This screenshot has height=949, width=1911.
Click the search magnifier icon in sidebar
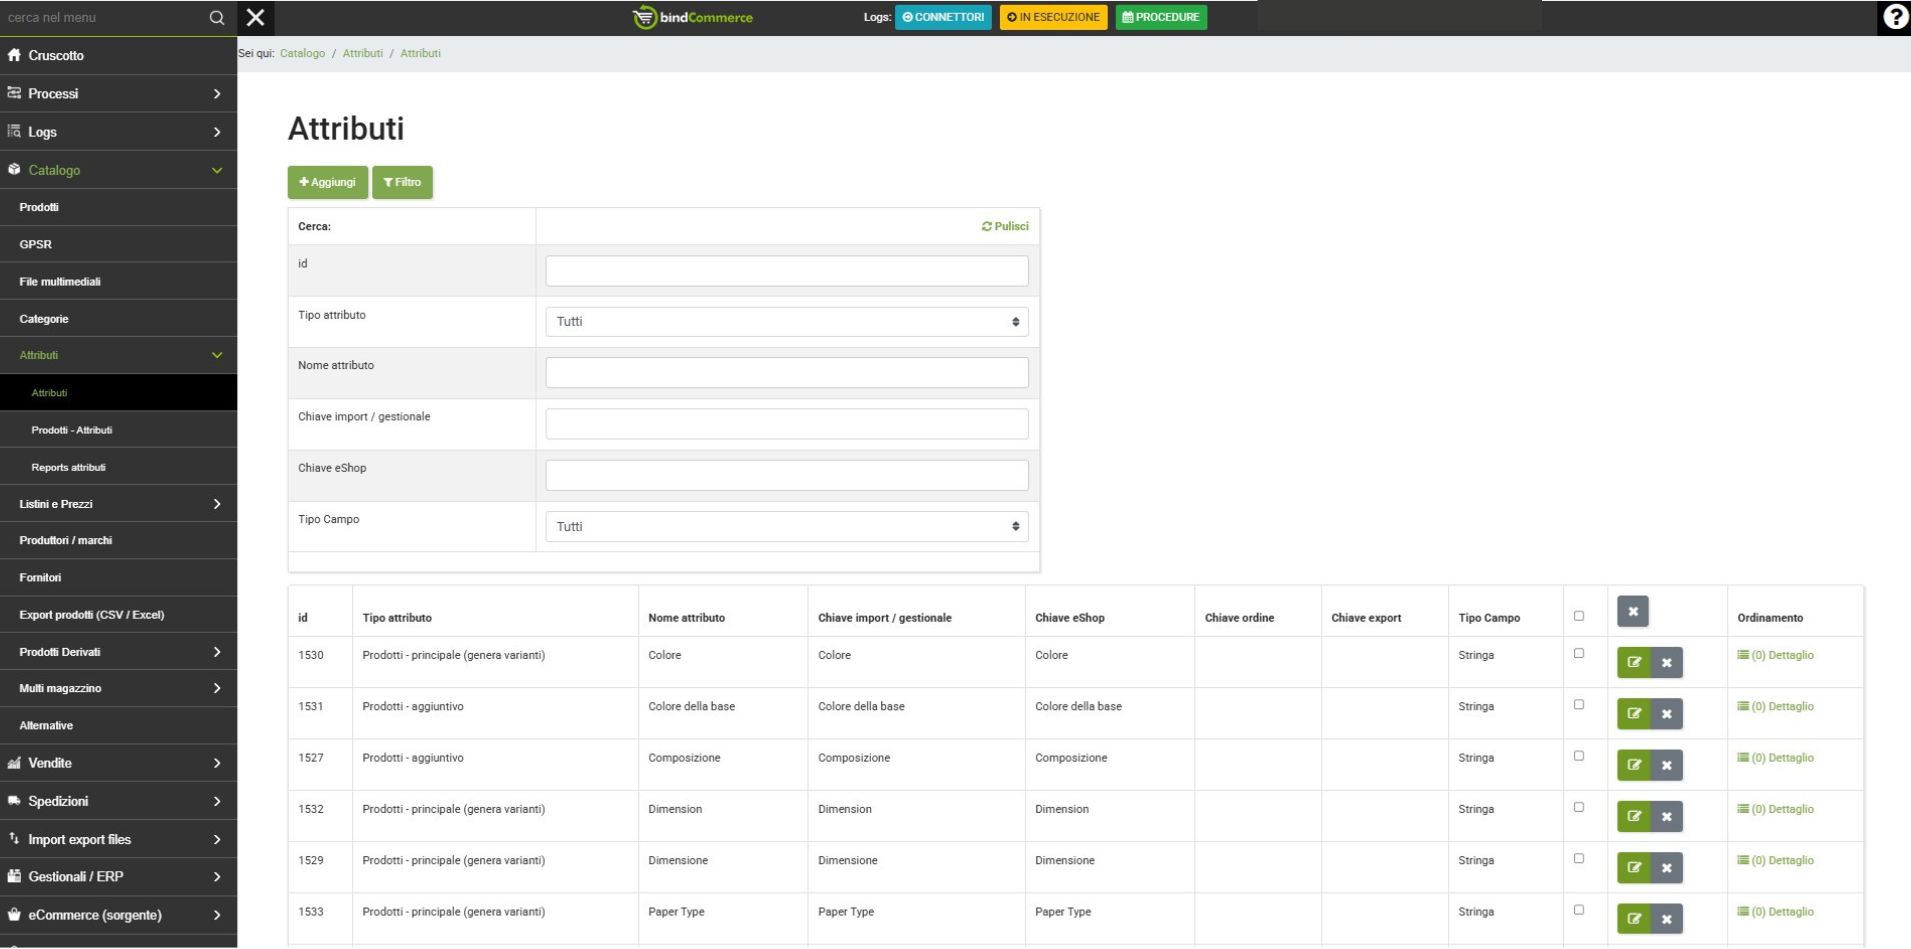(216, 18)
